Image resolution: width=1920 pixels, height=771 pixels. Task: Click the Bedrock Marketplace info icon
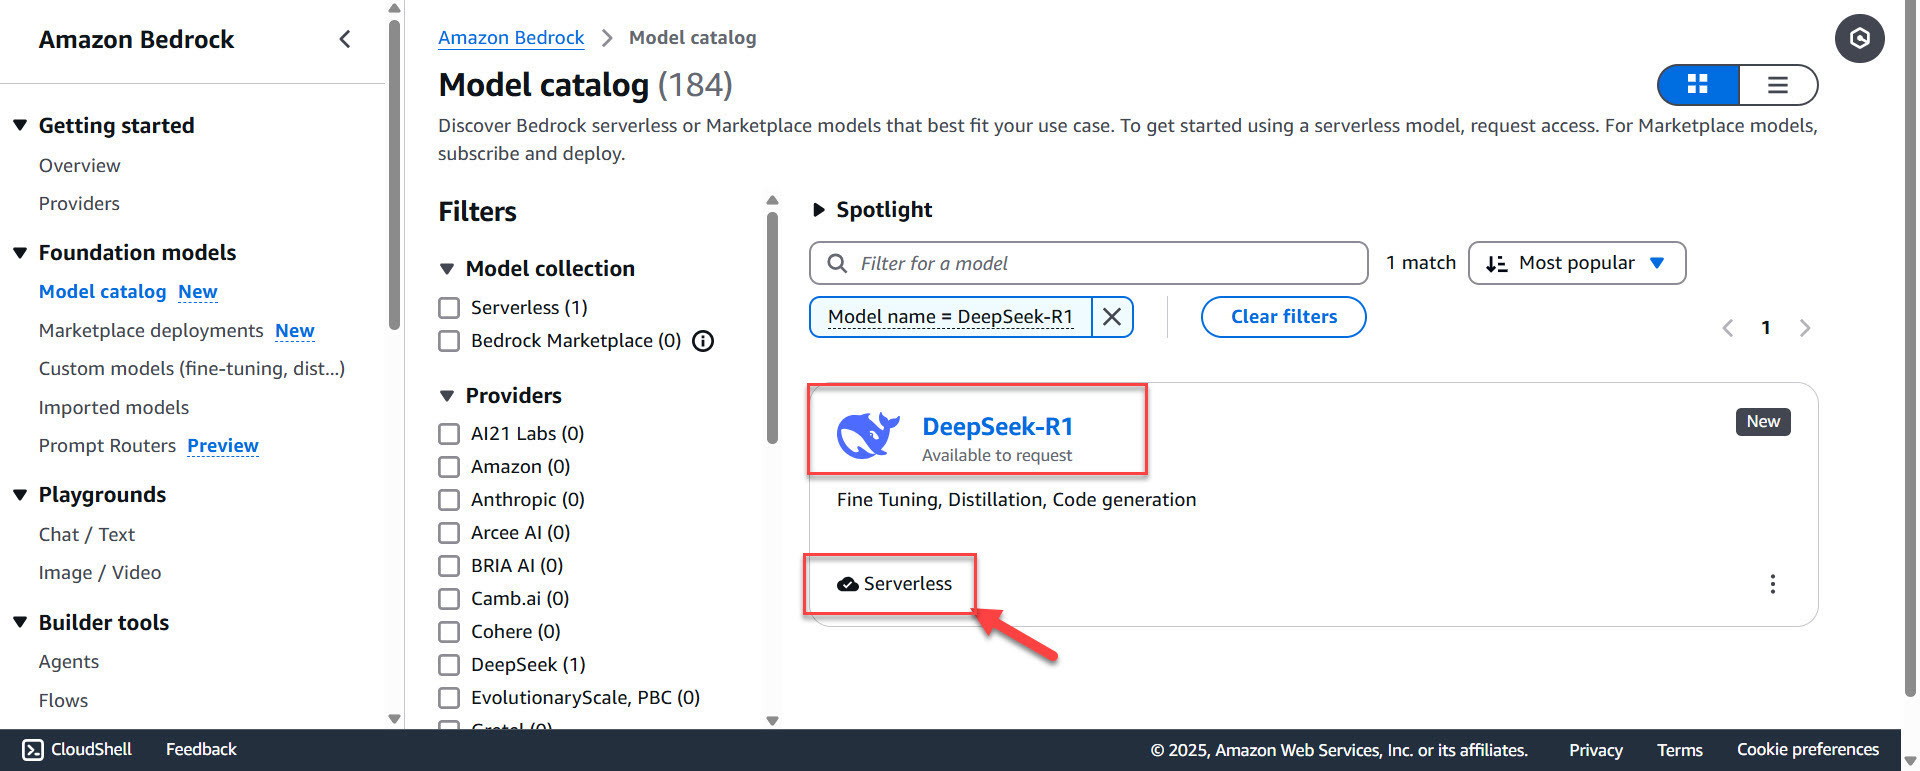(x=703, y=341)
